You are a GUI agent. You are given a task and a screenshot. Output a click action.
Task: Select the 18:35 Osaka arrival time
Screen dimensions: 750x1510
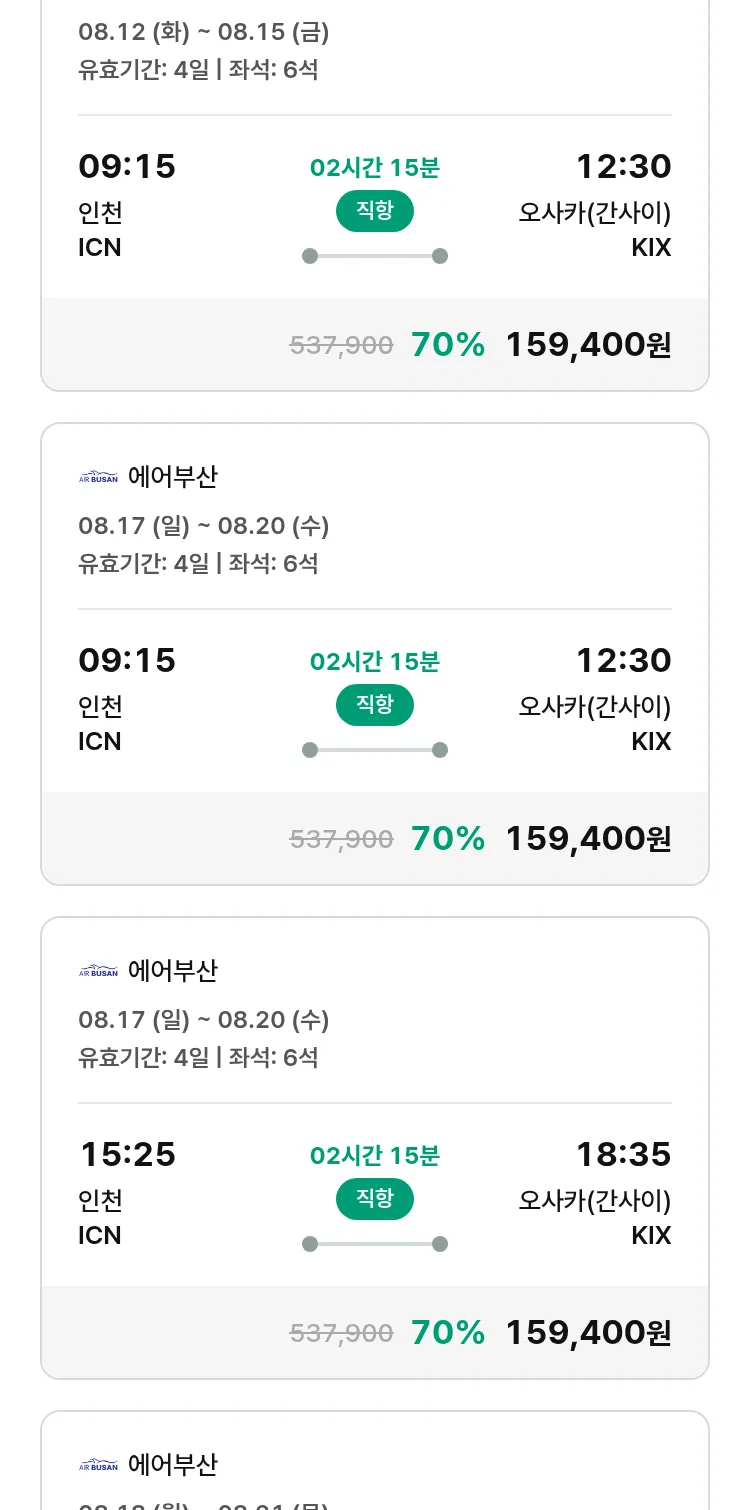tap(623, 1155)
